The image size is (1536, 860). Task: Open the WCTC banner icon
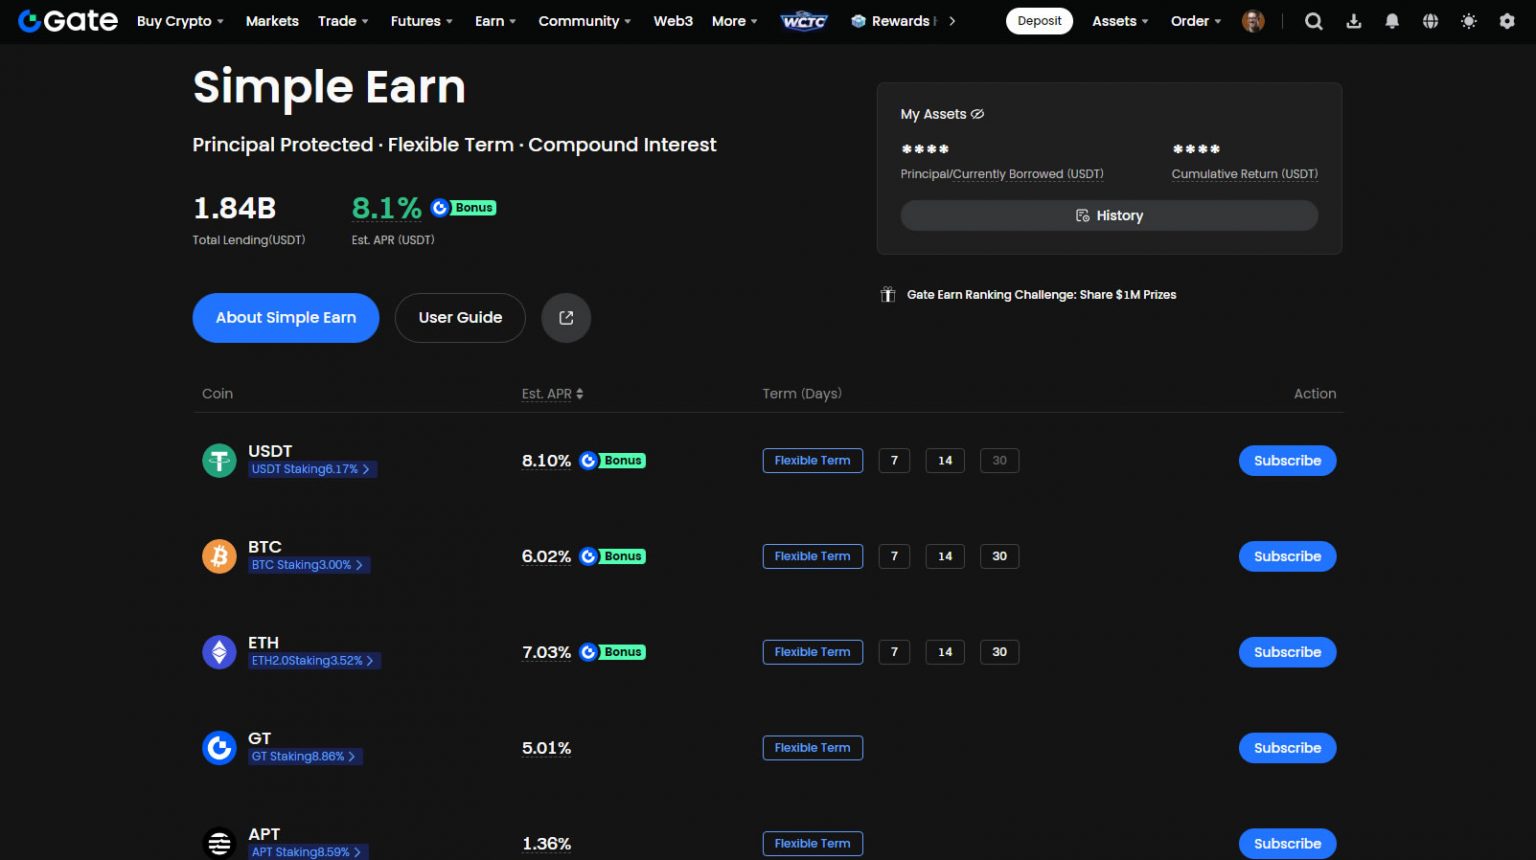[x=804, y=21]
